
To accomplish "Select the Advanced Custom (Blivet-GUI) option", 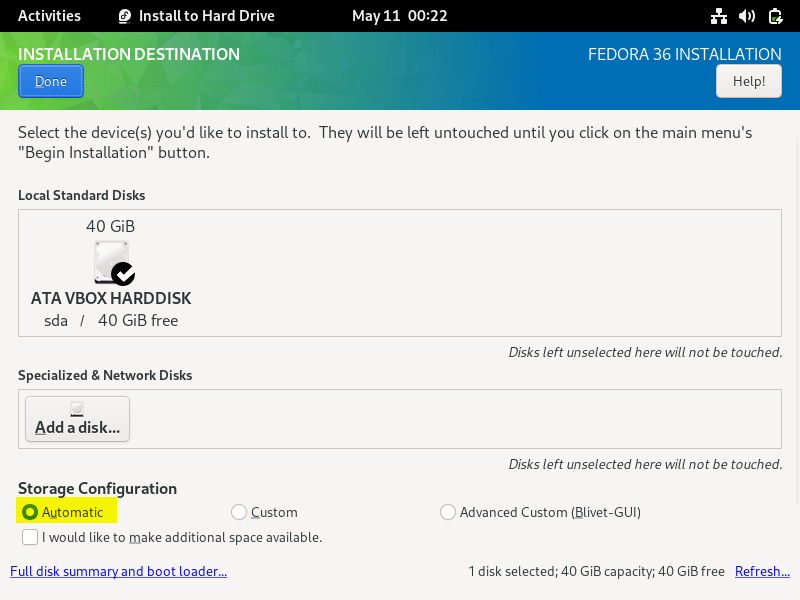I will pyautogui.click(x=448, y=511).
